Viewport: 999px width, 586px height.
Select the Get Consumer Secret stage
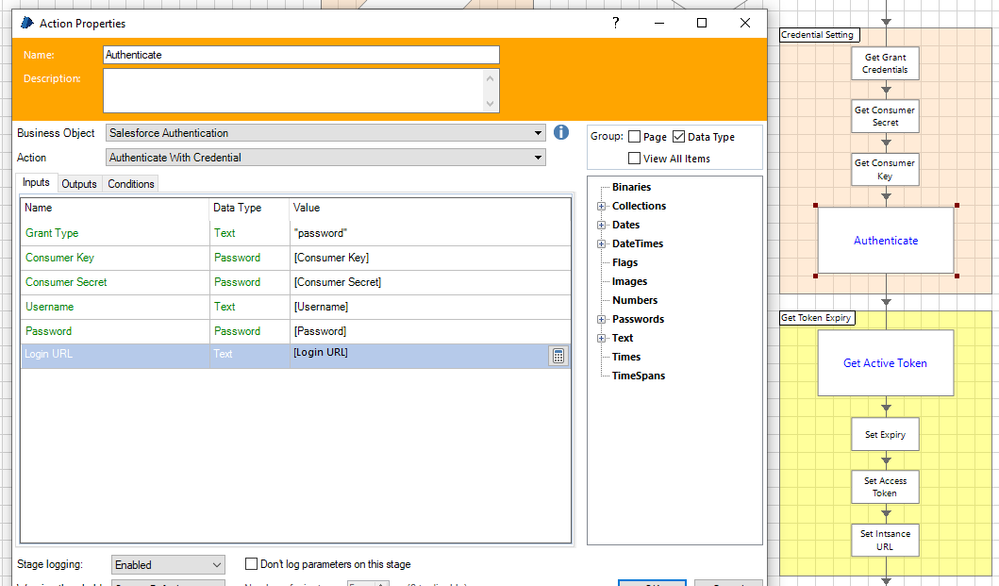(885, 116)
